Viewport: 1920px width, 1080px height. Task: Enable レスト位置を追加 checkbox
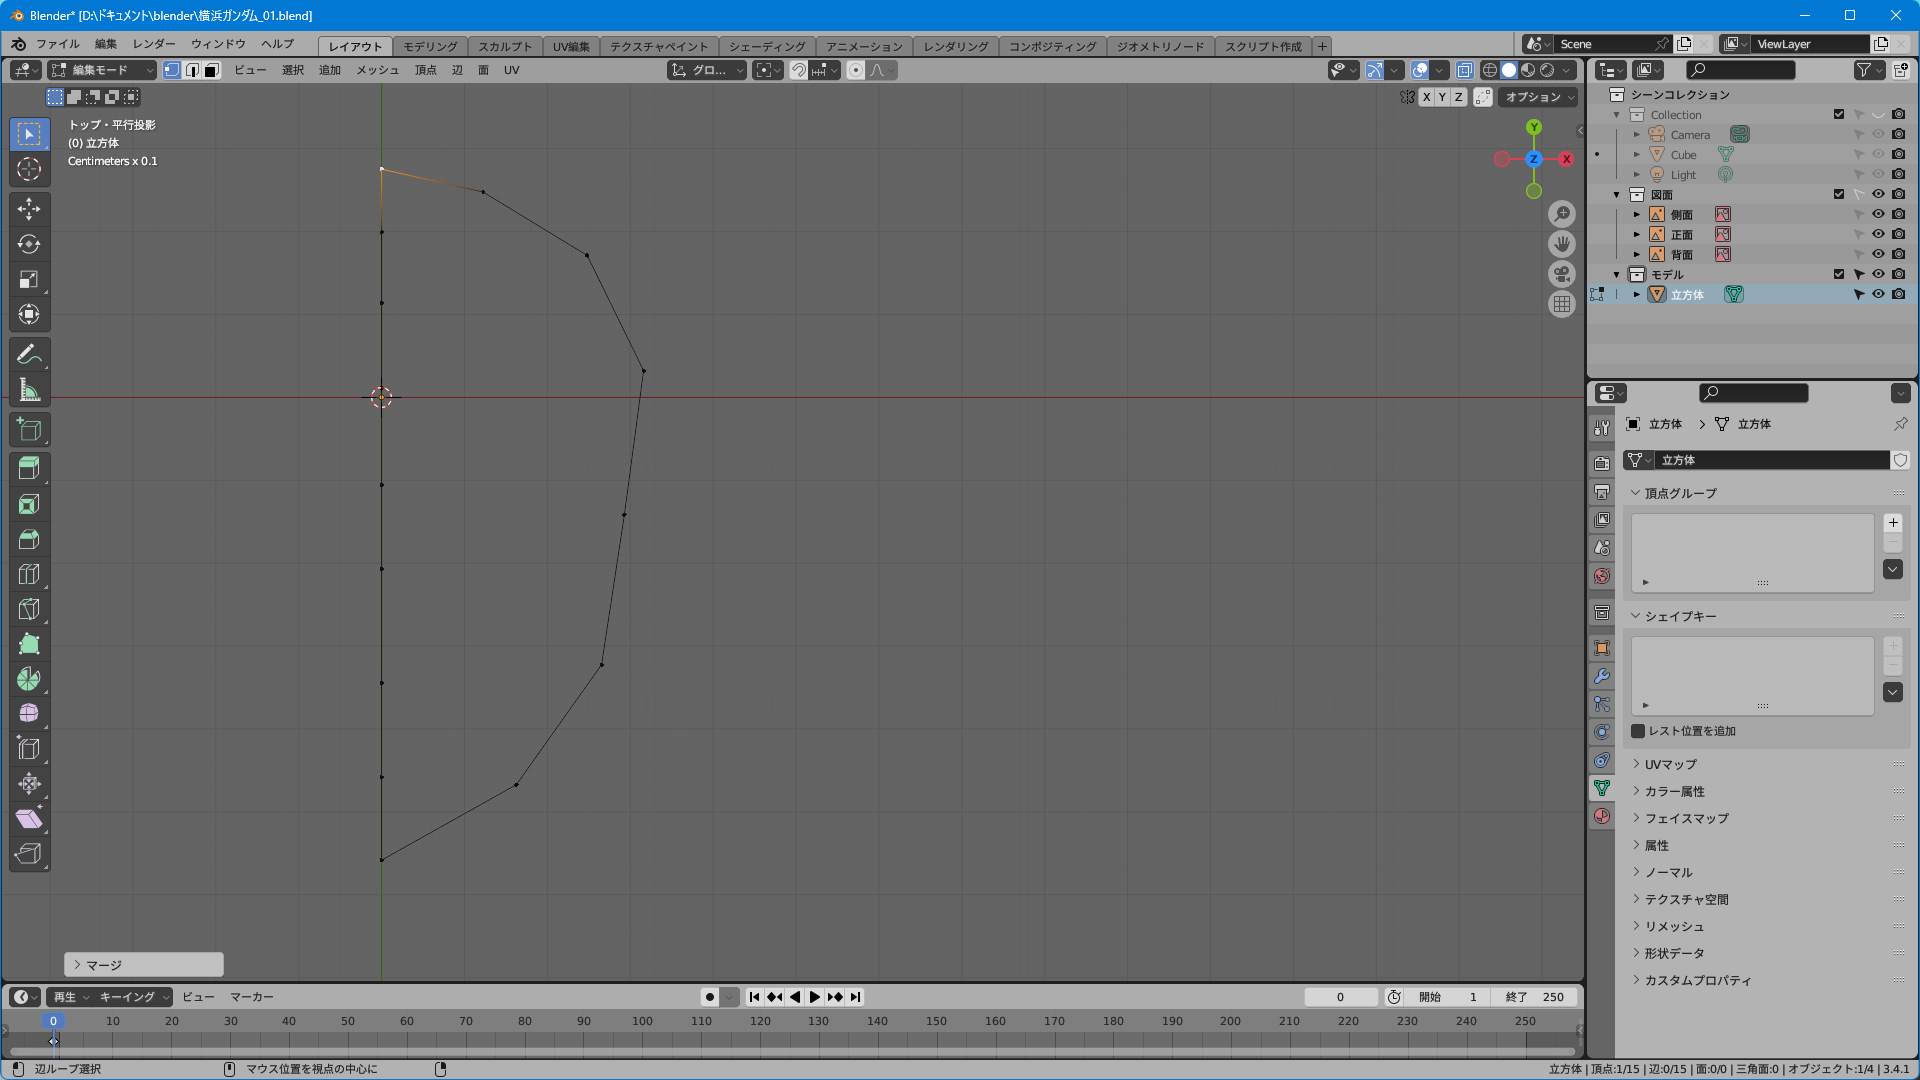[1638, 731]
